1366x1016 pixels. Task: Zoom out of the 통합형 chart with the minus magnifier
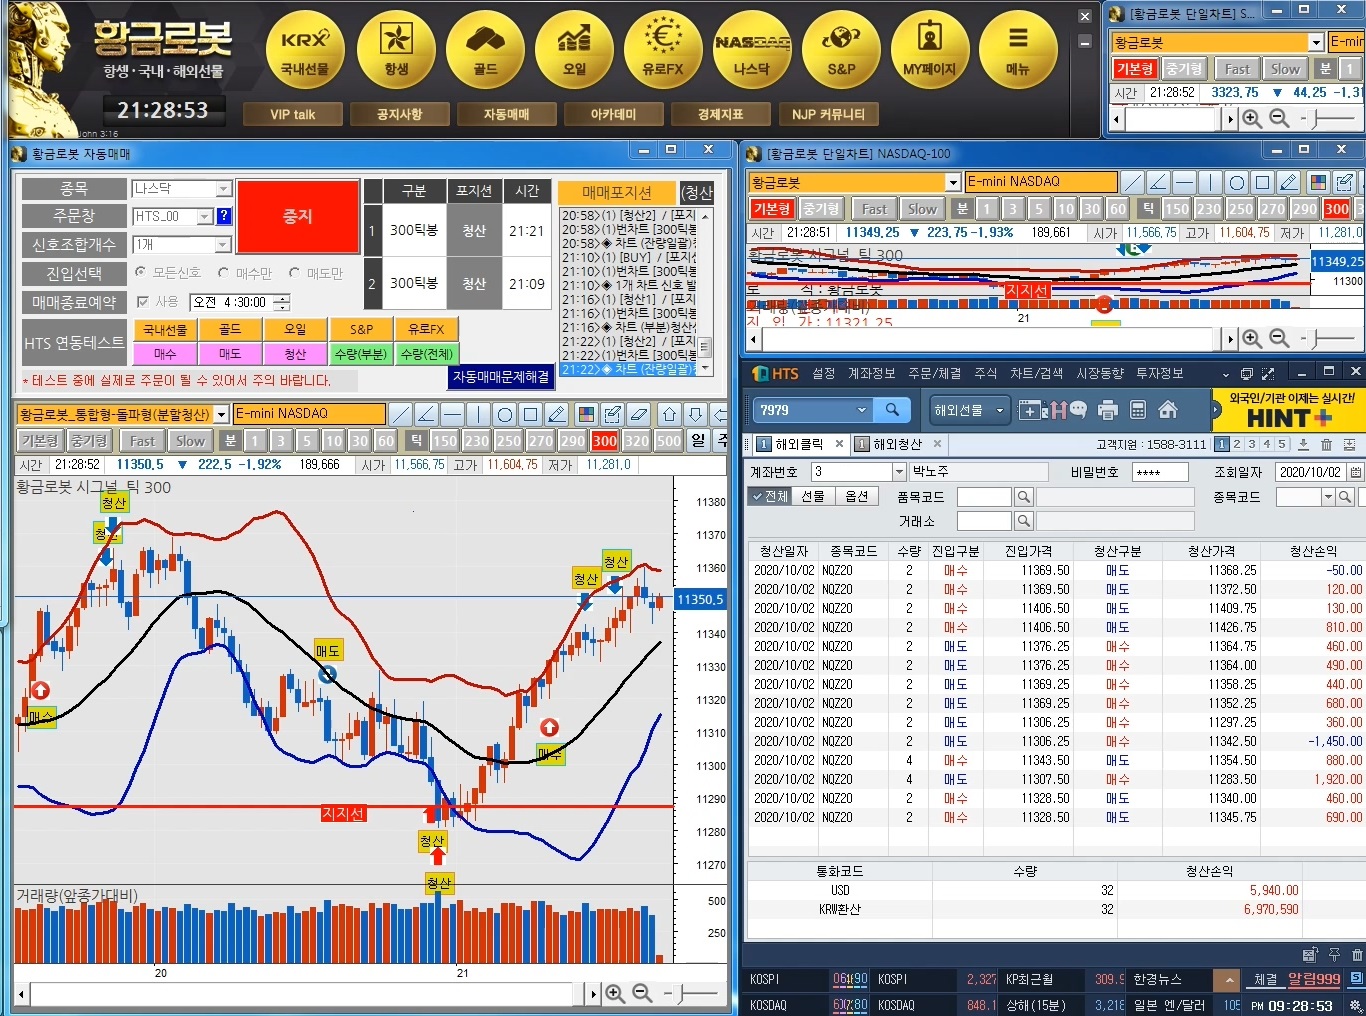coord(642,993)
